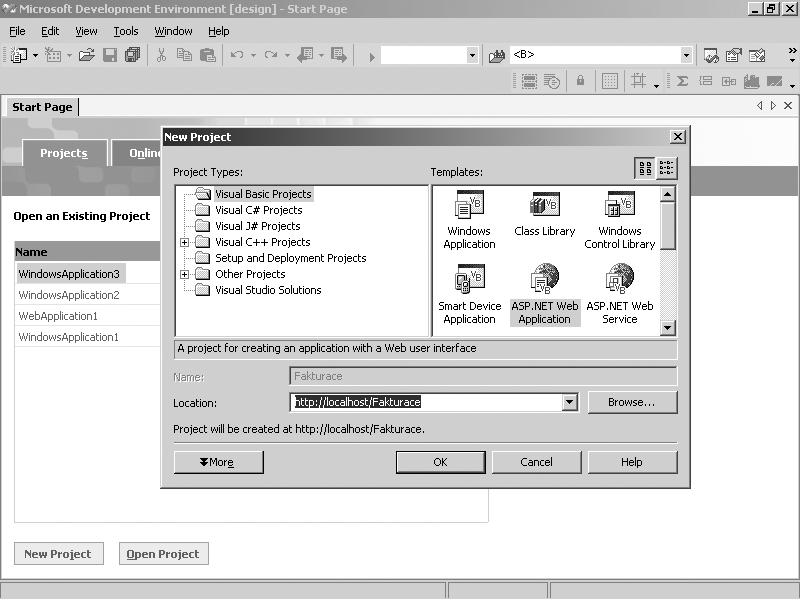
Task: Open the Properties Window toolbar icon
Action: (734, 55)
